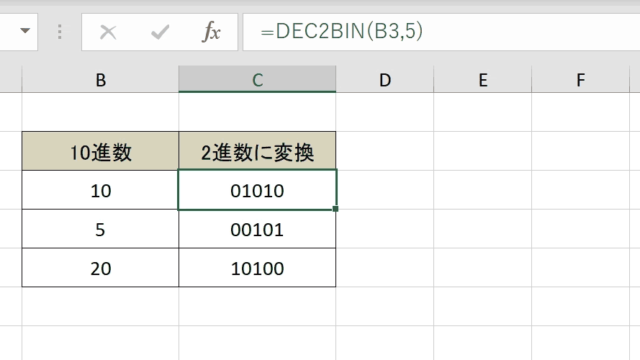Select the cell showing binary result 10100
The height and width of the screenshot is (360, 640).
[257, 268]
